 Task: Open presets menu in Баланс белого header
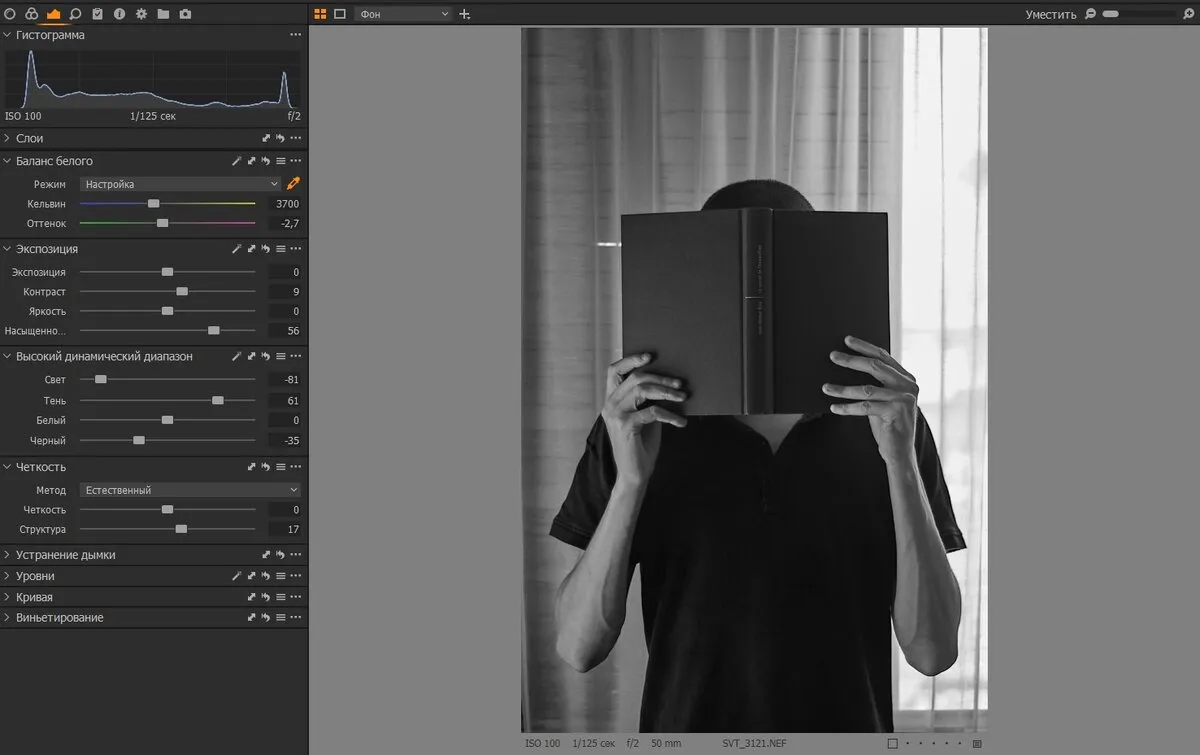pos(281,161)
